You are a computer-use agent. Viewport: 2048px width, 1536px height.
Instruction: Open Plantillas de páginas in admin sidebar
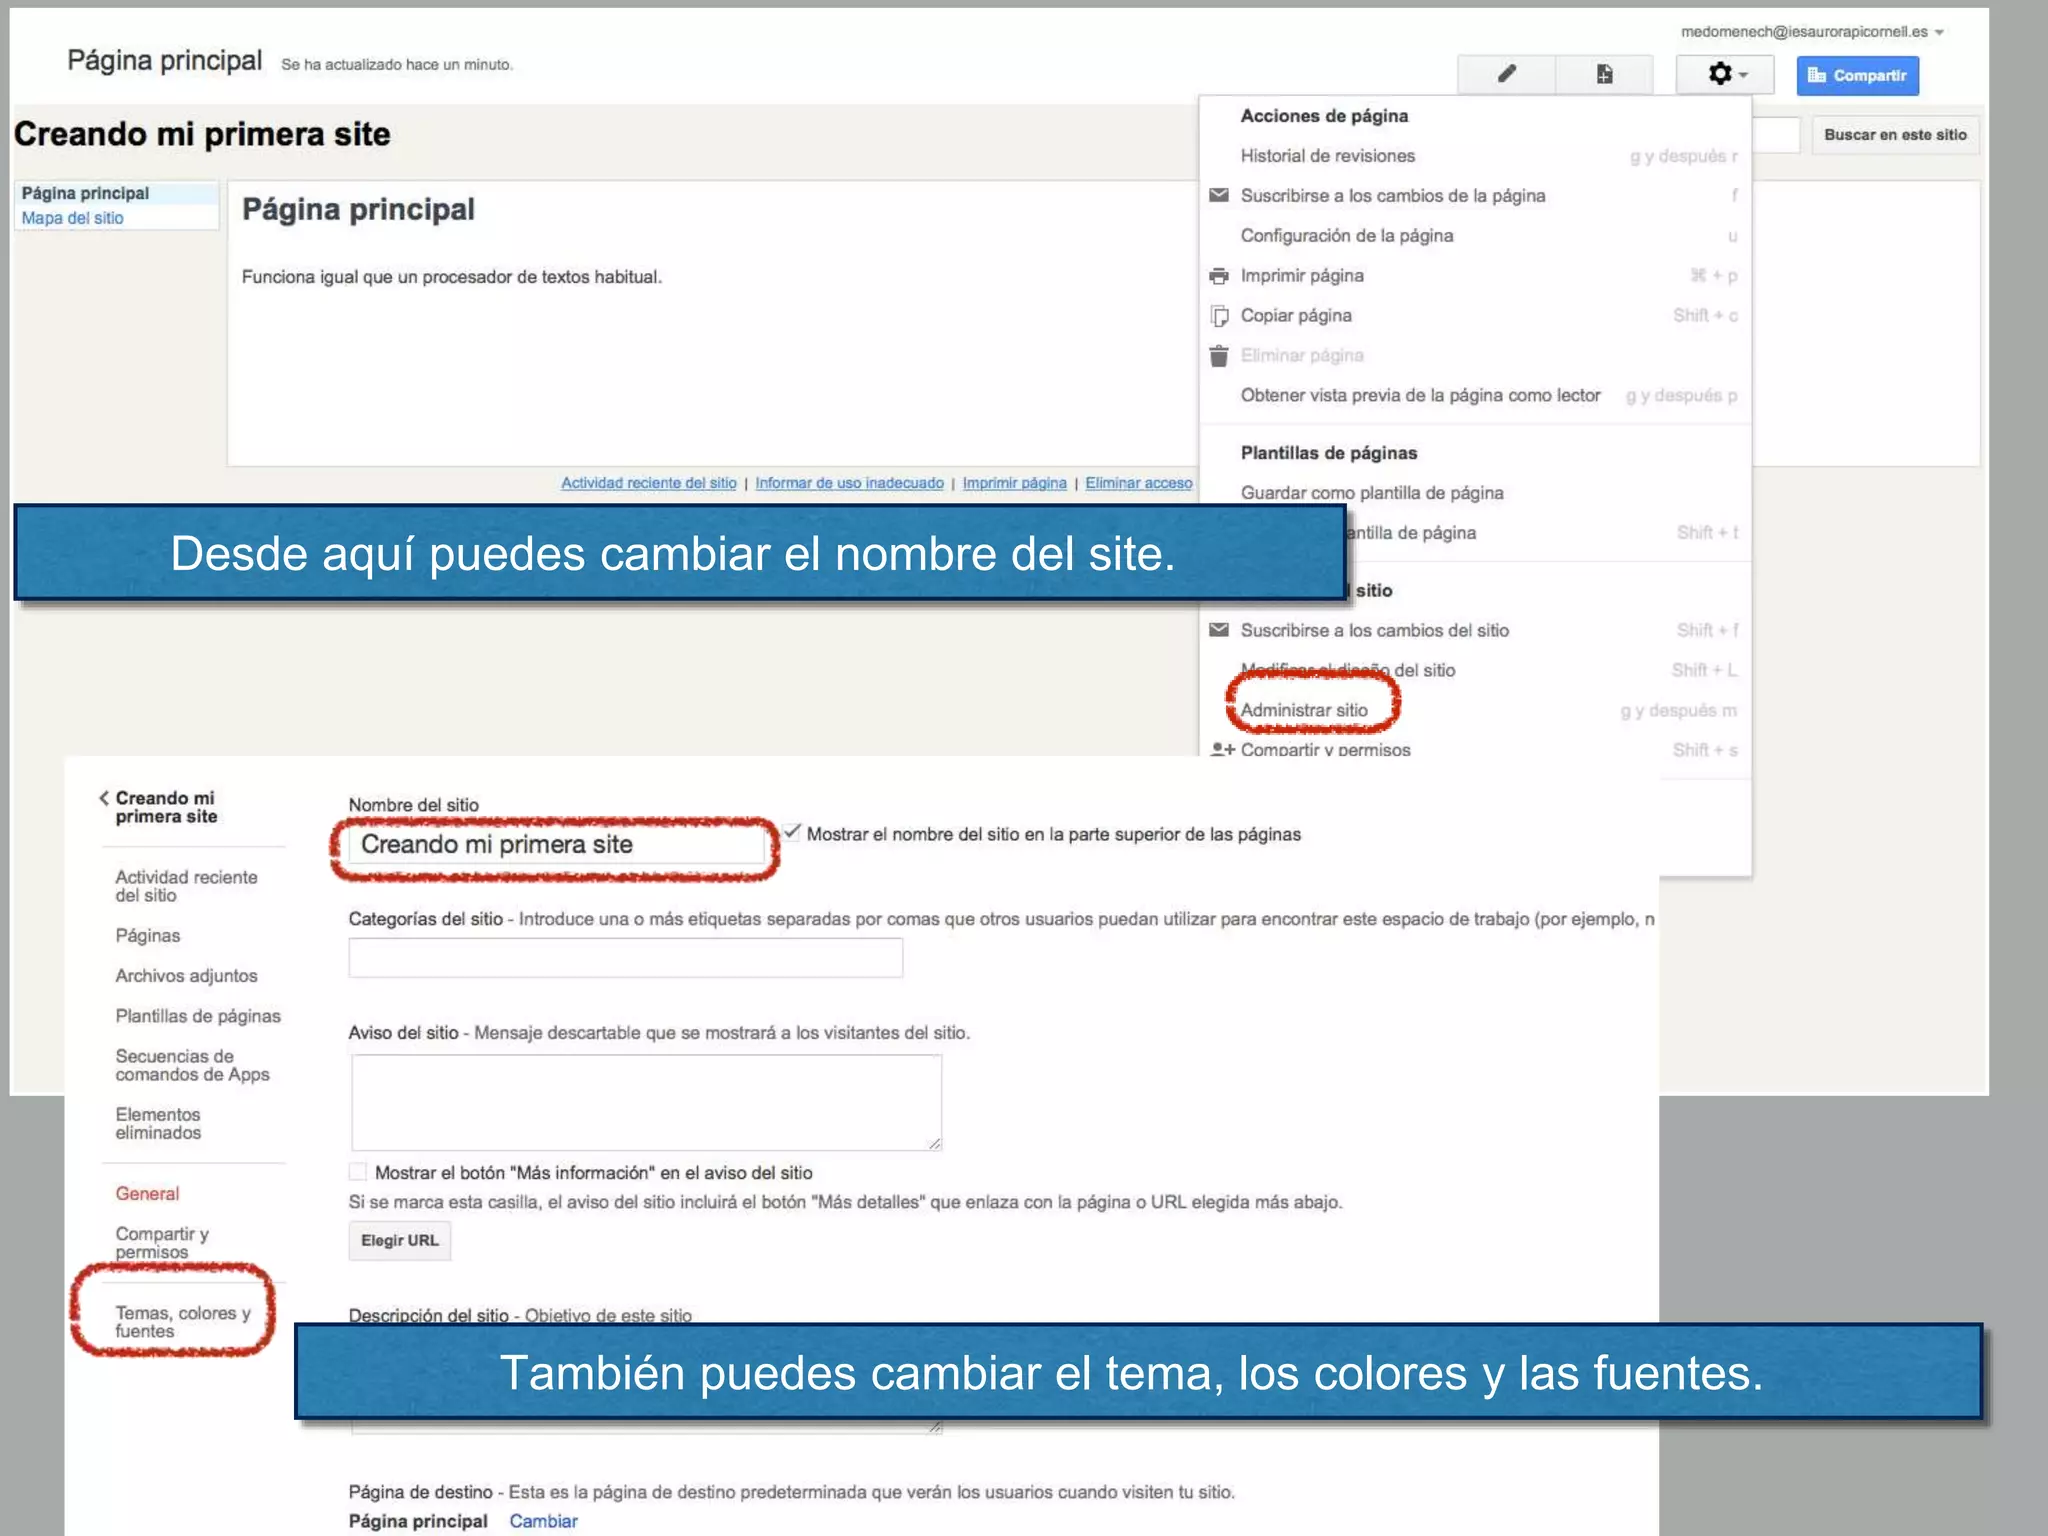(198, 1016)
